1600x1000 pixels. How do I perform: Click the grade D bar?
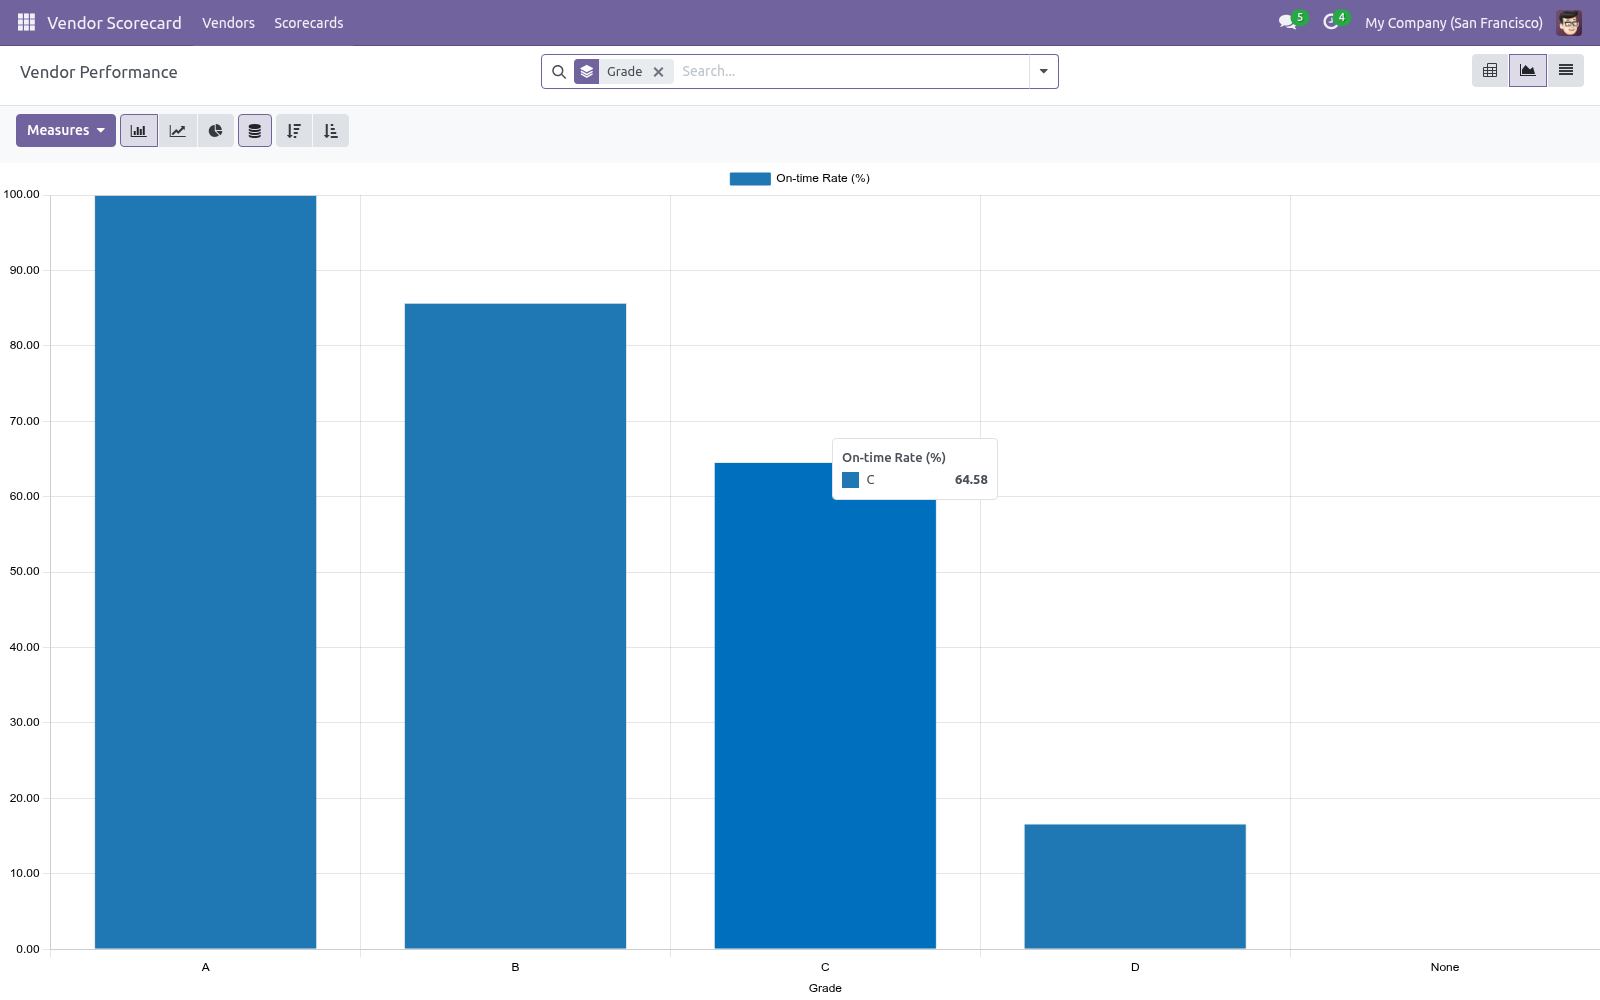coord(1135,886)
